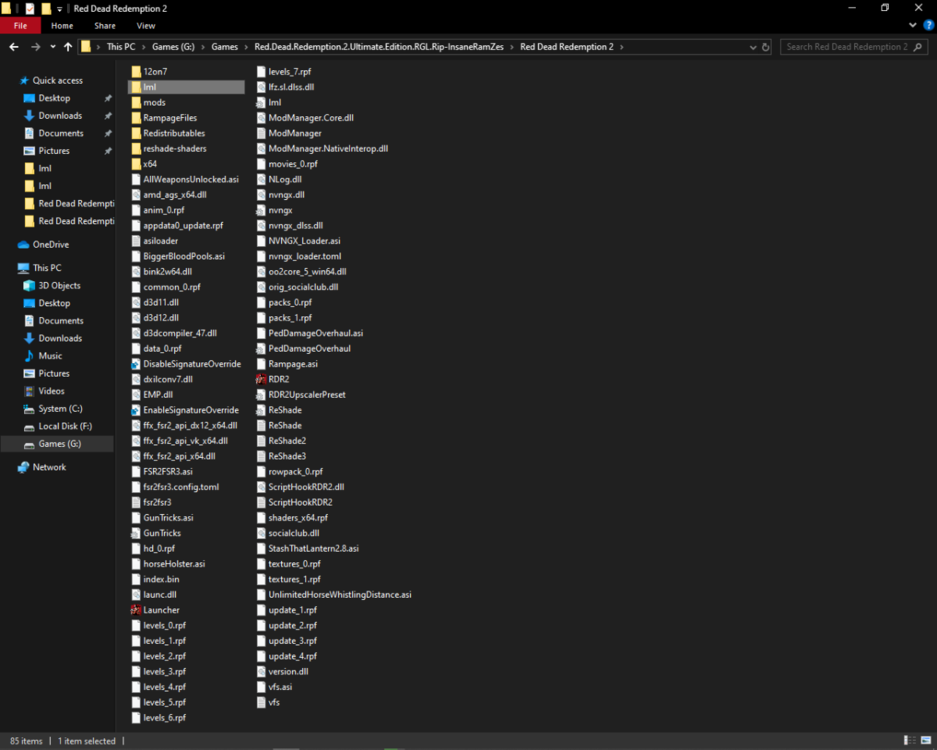The width and height of the screenshot is (937, 750).
Task: Click the Up one level arrow
Action: 68,47
